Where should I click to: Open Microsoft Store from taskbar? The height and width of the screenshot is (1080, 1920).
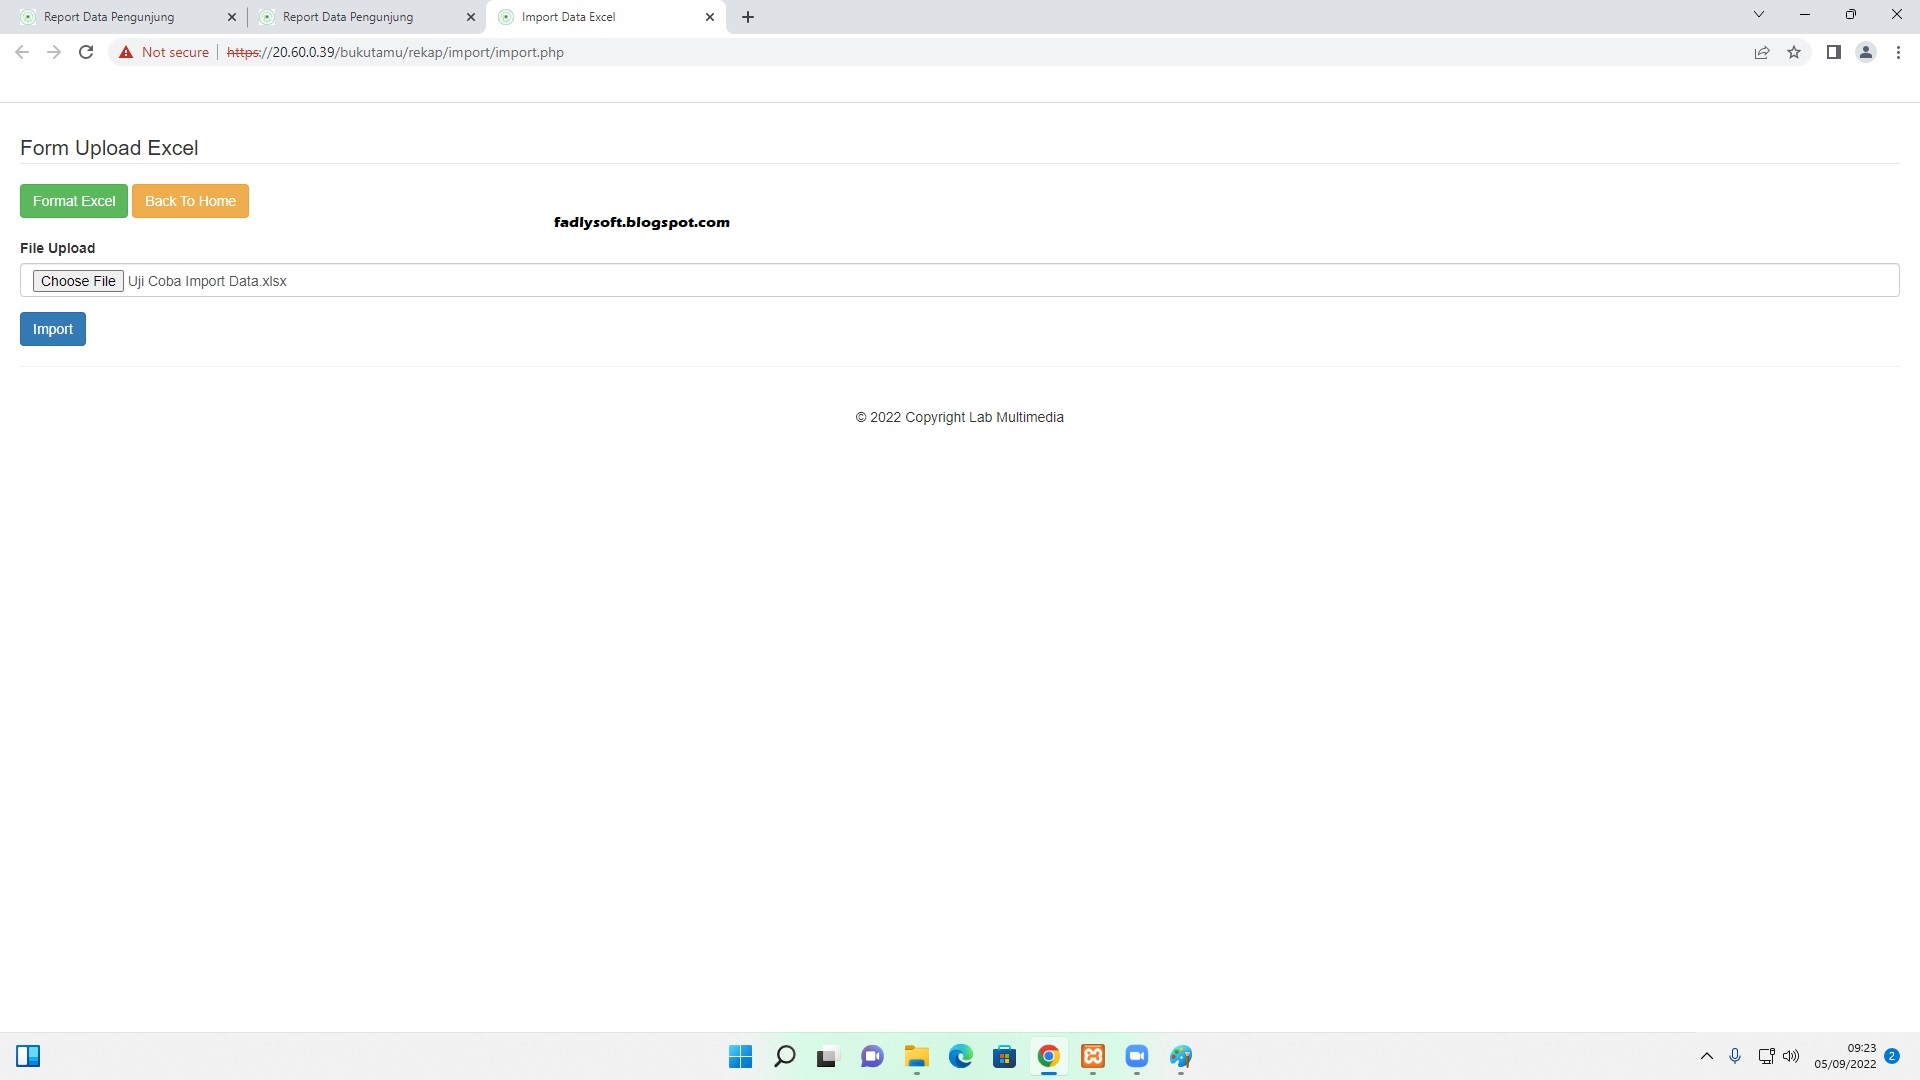coord(1004,1056)
